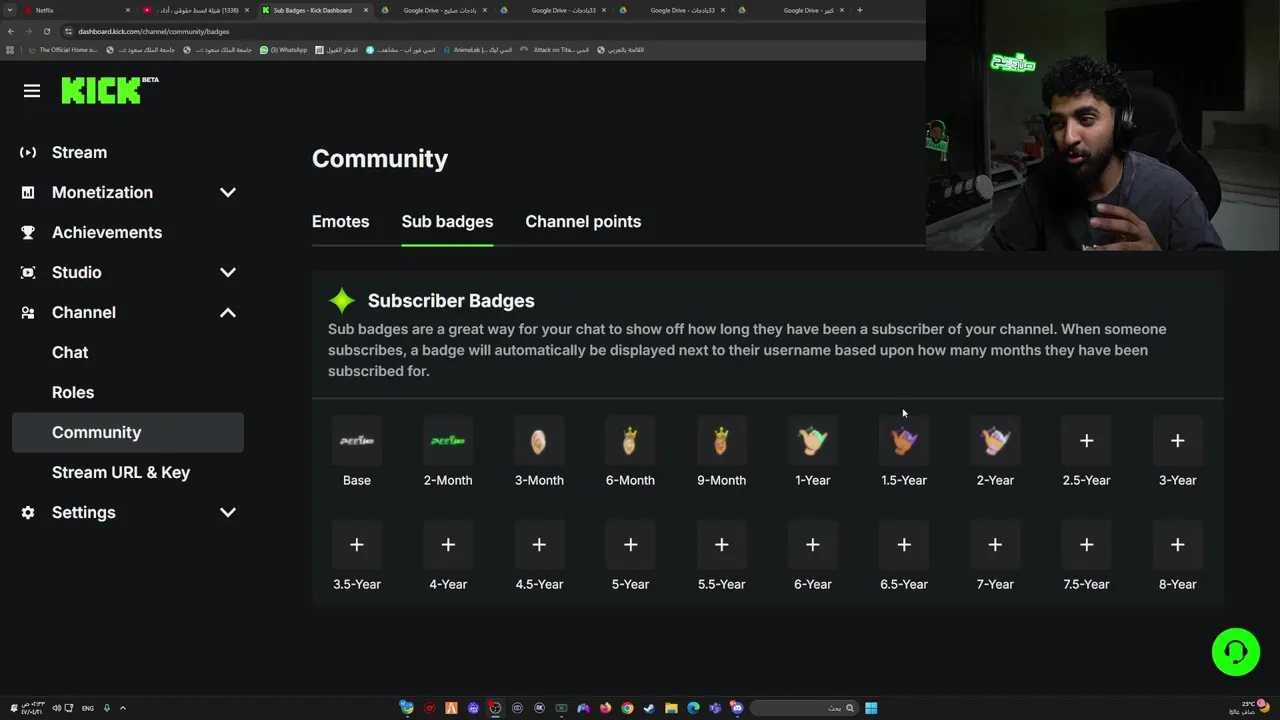The height and width of the screenshot is (720, 1280).
Task: Add a badge for 8-Year
Action: pyautogui.click(x=1177, y=544)
